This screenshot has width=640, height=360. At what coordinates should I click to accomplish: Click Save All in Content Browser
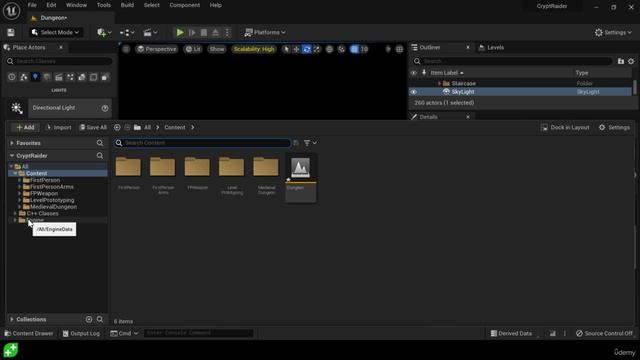(x=93, y=127)
